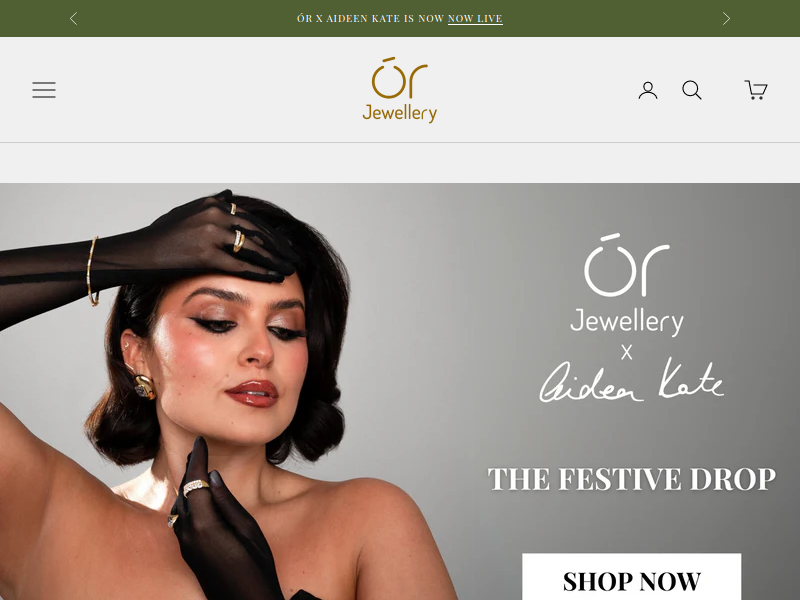
Task: Click the ÓR X AIDEEN KATE announcement text
Action: (370, 19)
